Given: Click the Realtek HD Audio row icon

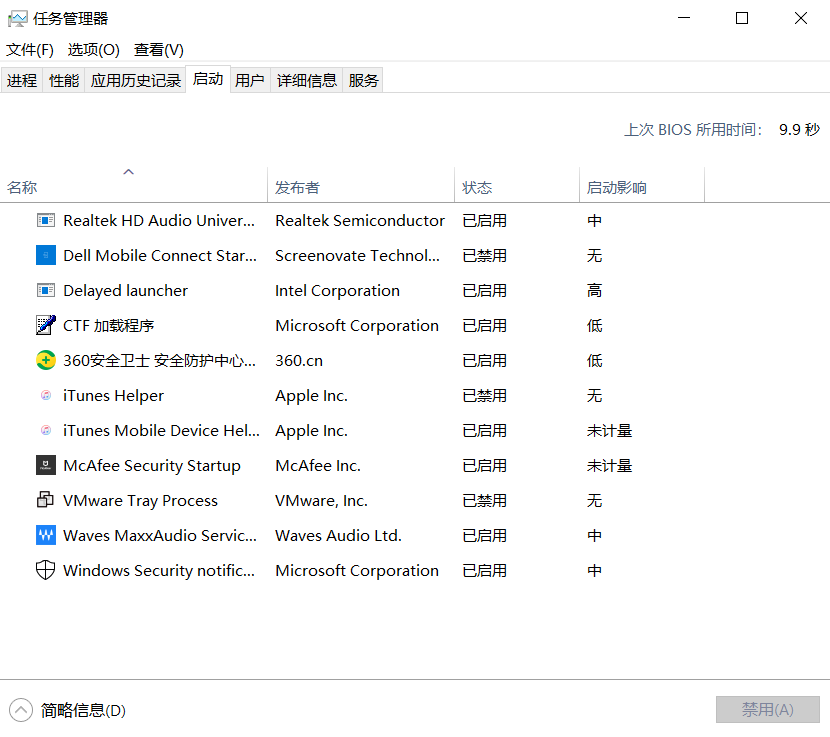Looking at the screenshot, I should pos(46,220).
